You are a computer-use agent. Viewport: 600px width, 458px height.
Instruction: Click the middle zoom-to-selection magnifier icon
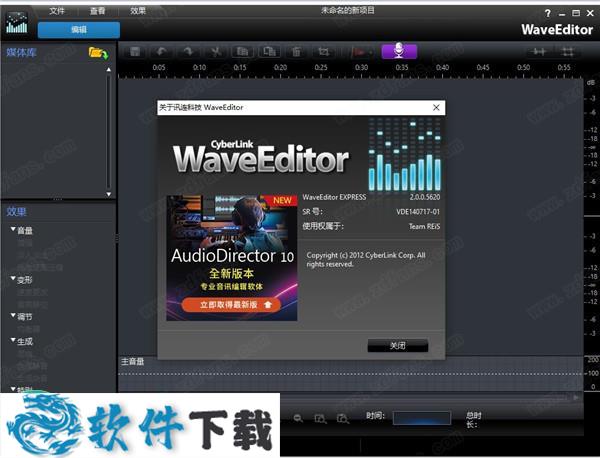coord(320,419)
